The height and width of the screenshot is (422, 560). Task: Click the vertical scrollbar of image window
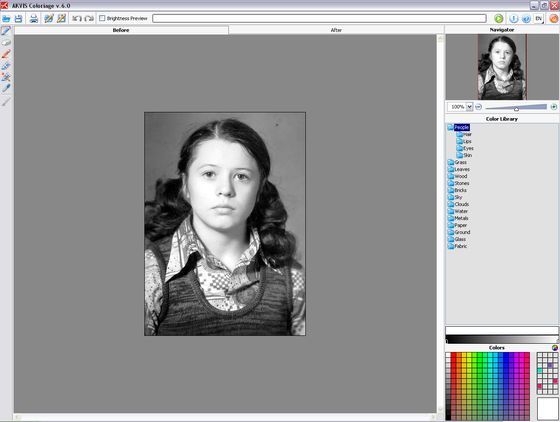pyautogui.click(x=440, y=224)
